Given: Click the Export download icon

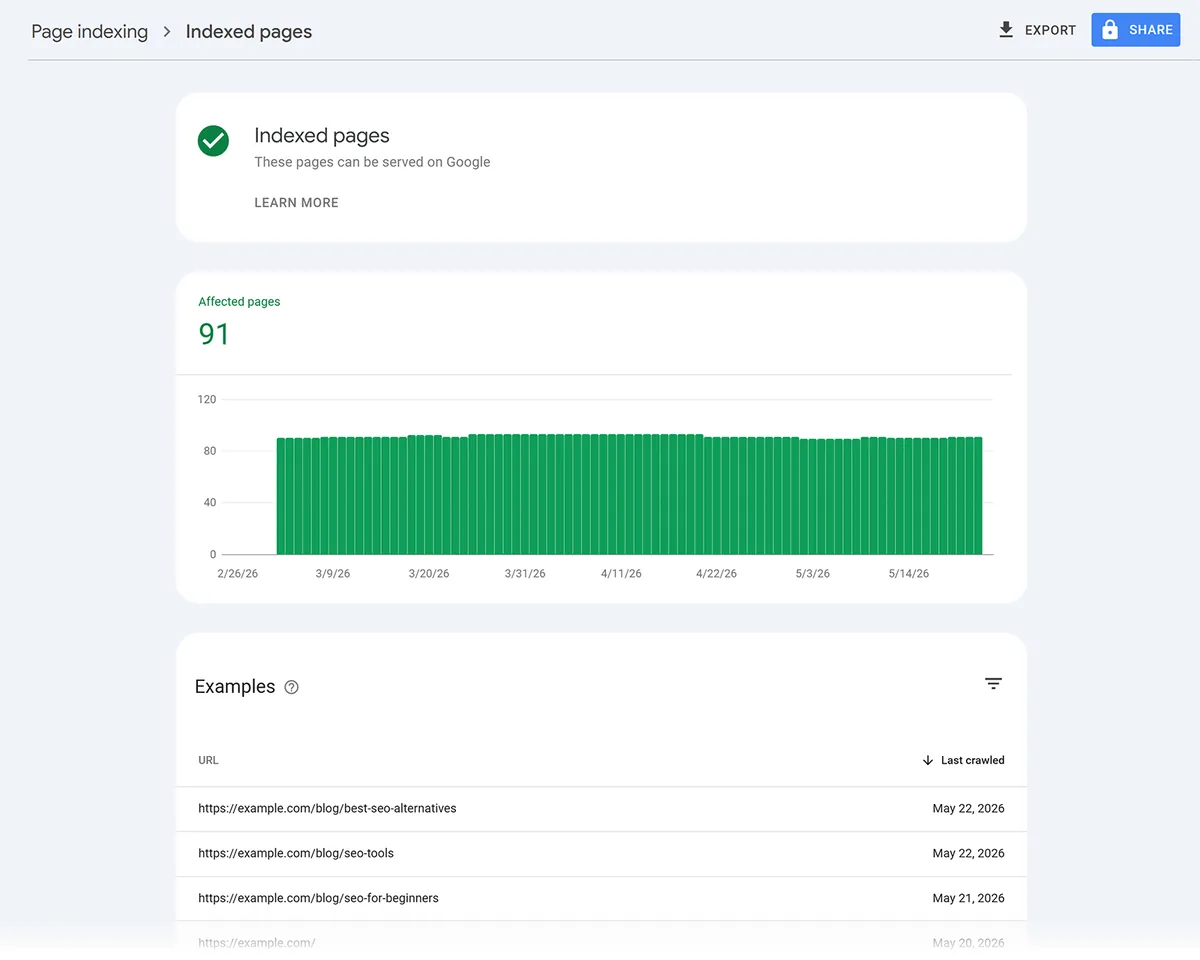Looking at the screenshot, I should (1006, 30).
